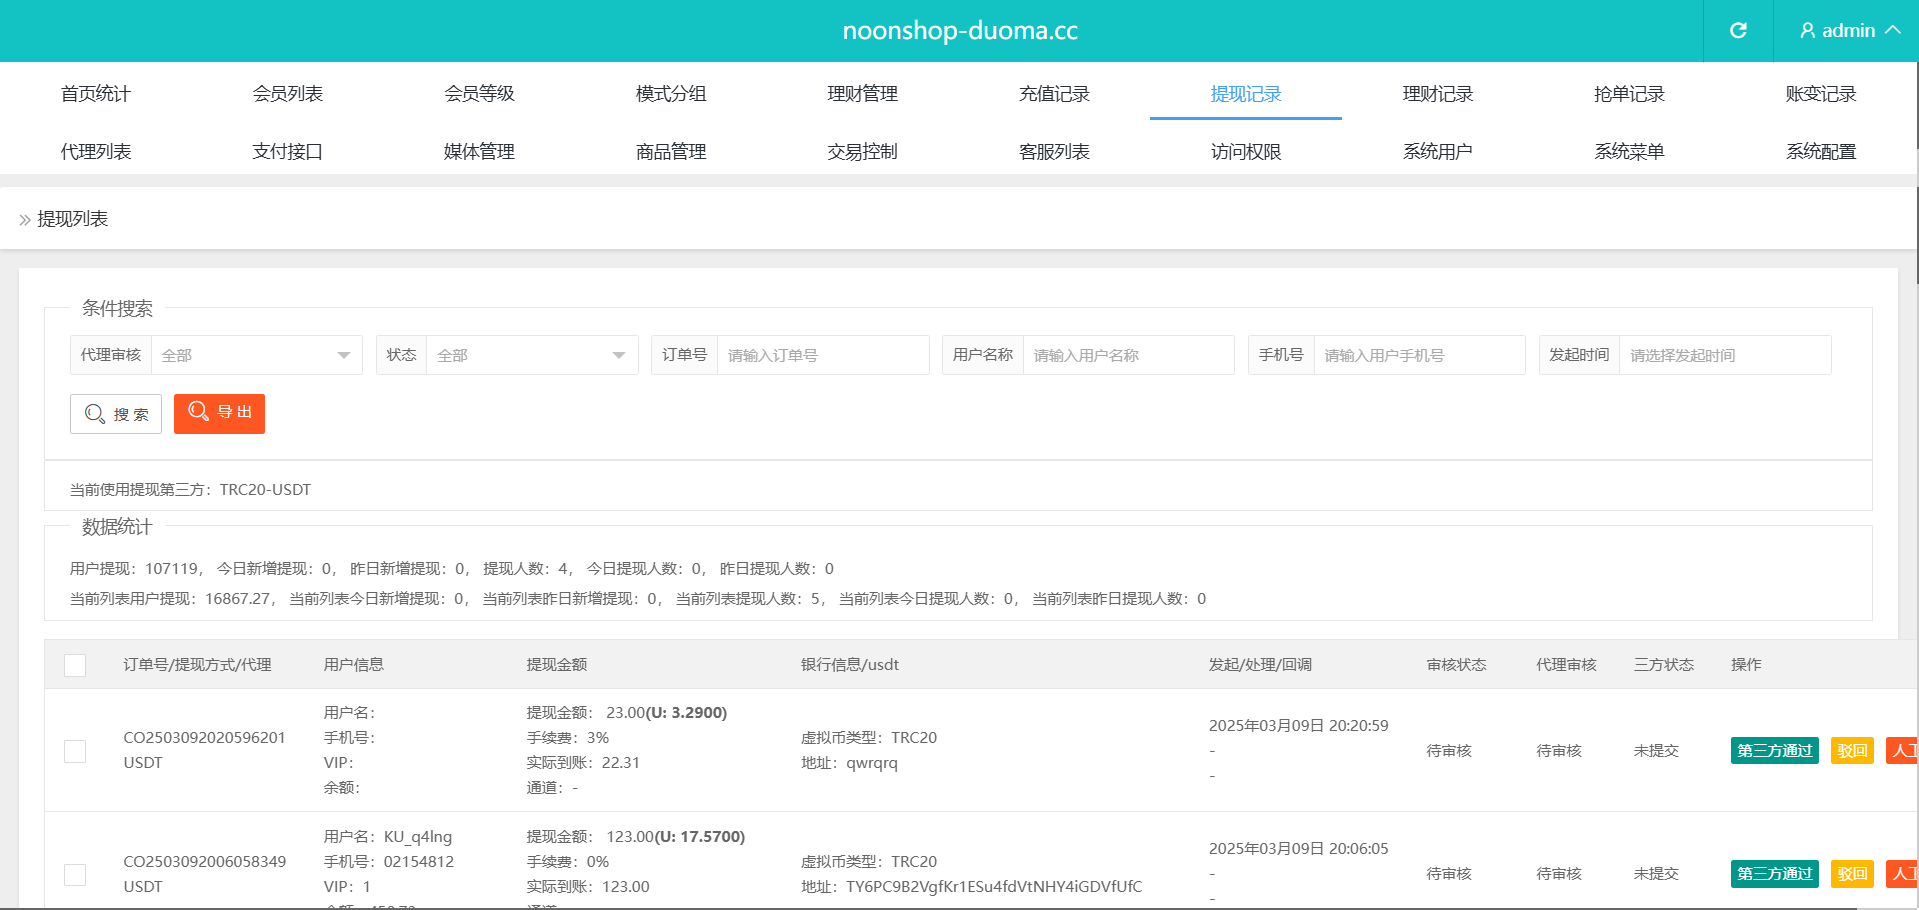Viewport: 1919px width, 910px height.
Task: Click 第三方通过 for first withdrawal row
Action: pyautogui.click(x=1774, y=751)
